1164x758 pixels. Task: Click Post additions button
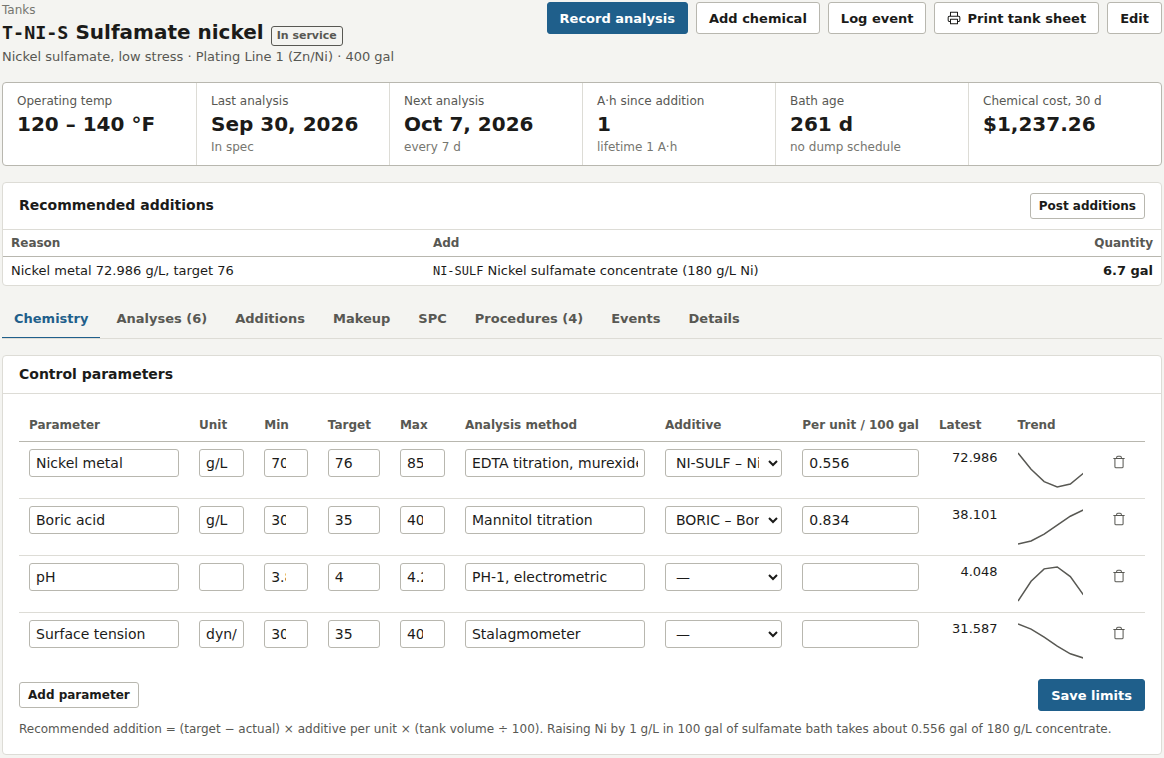[1088, 206]
